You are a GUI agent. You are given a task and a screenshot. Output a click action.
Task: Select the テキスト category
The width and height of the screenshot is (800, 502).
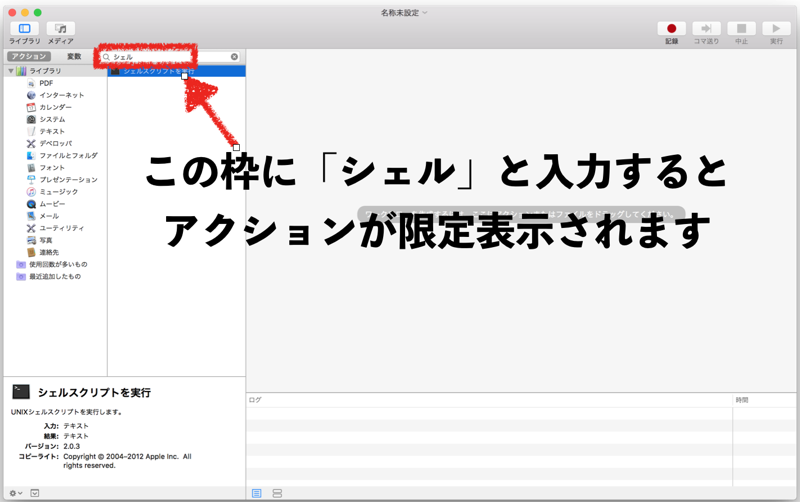(x=52, y=132)
